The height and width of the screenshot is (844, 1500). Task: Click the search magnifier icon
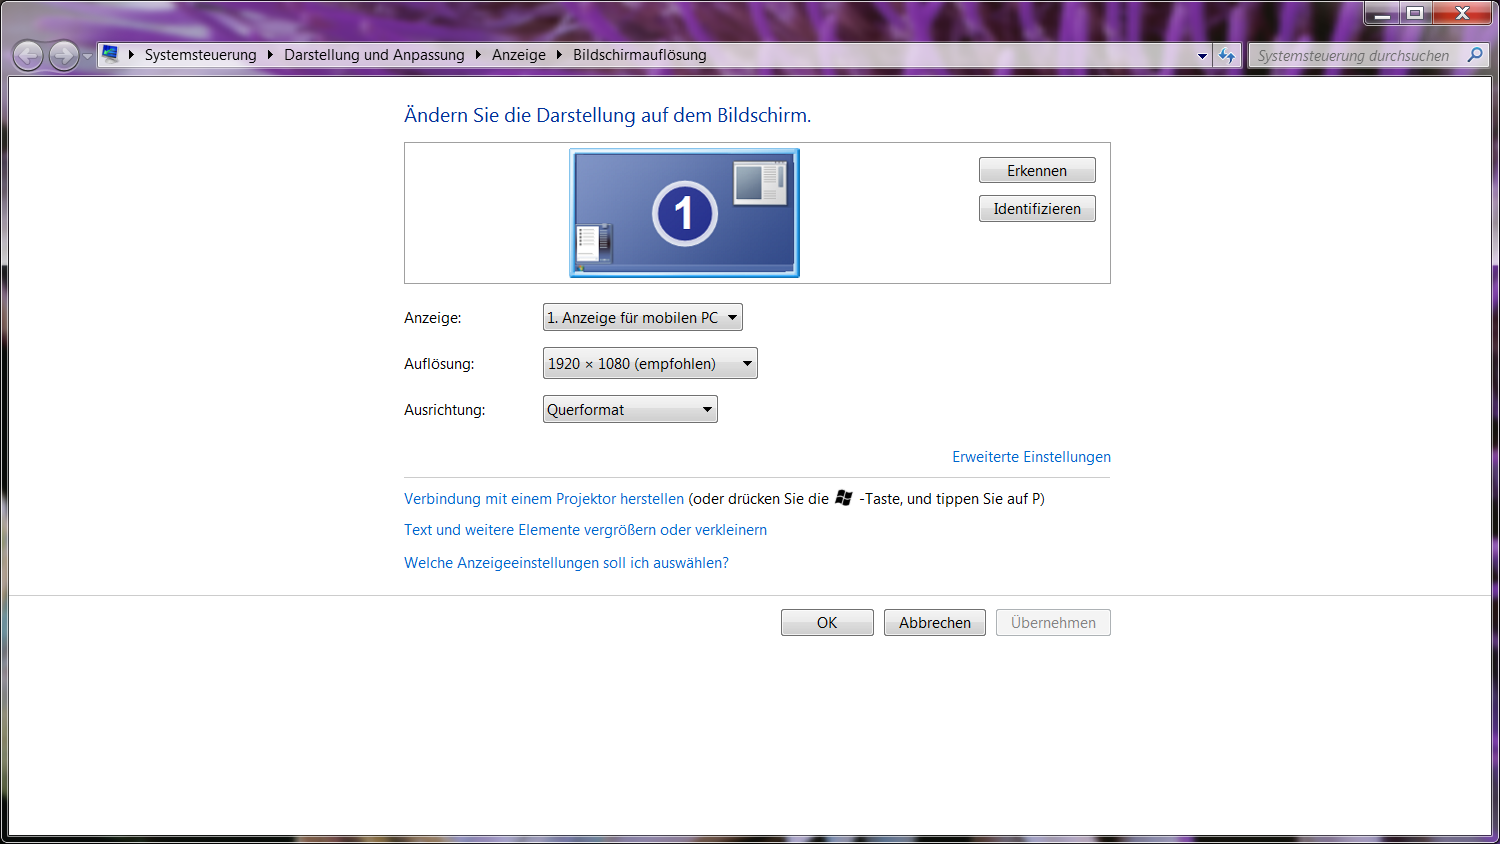1475,55
